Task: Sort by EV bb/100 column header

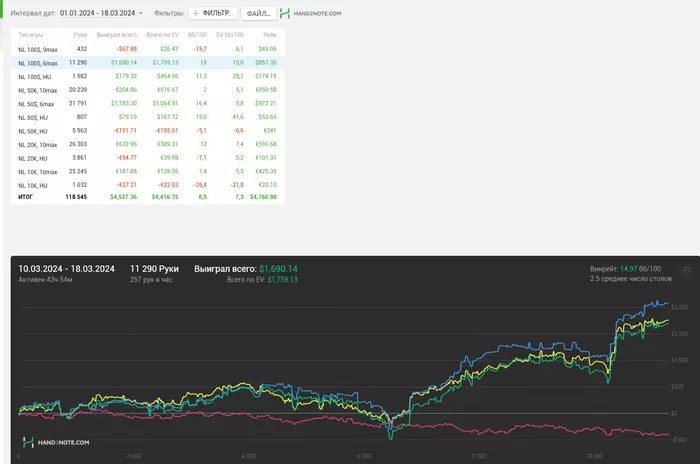Action: tap(230, 35)
